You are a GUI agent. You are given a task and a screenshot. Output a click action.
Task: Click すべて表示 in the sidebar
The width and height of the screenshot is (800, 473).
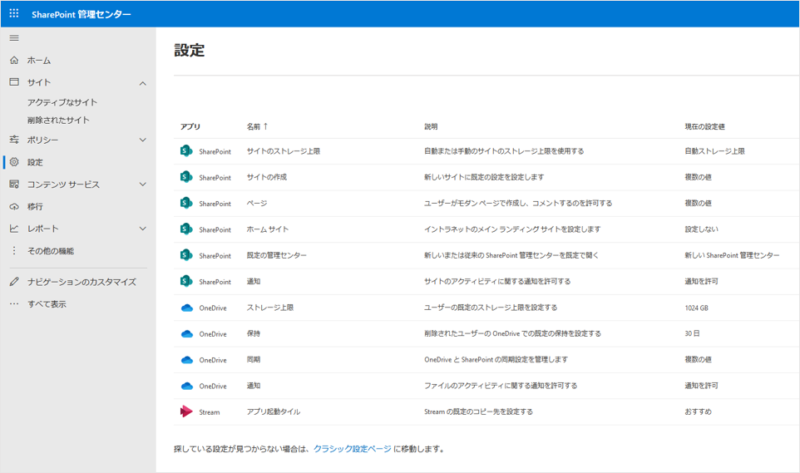pos(47,304)
